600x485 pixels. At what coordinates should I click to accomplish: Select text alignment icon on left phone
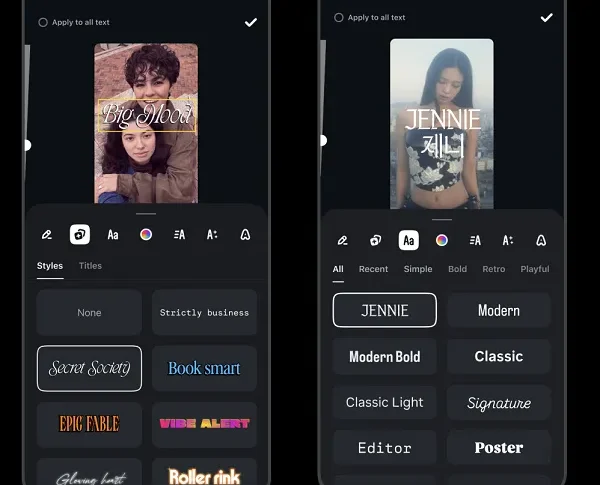pyautogui.click(x=179, y=234)
